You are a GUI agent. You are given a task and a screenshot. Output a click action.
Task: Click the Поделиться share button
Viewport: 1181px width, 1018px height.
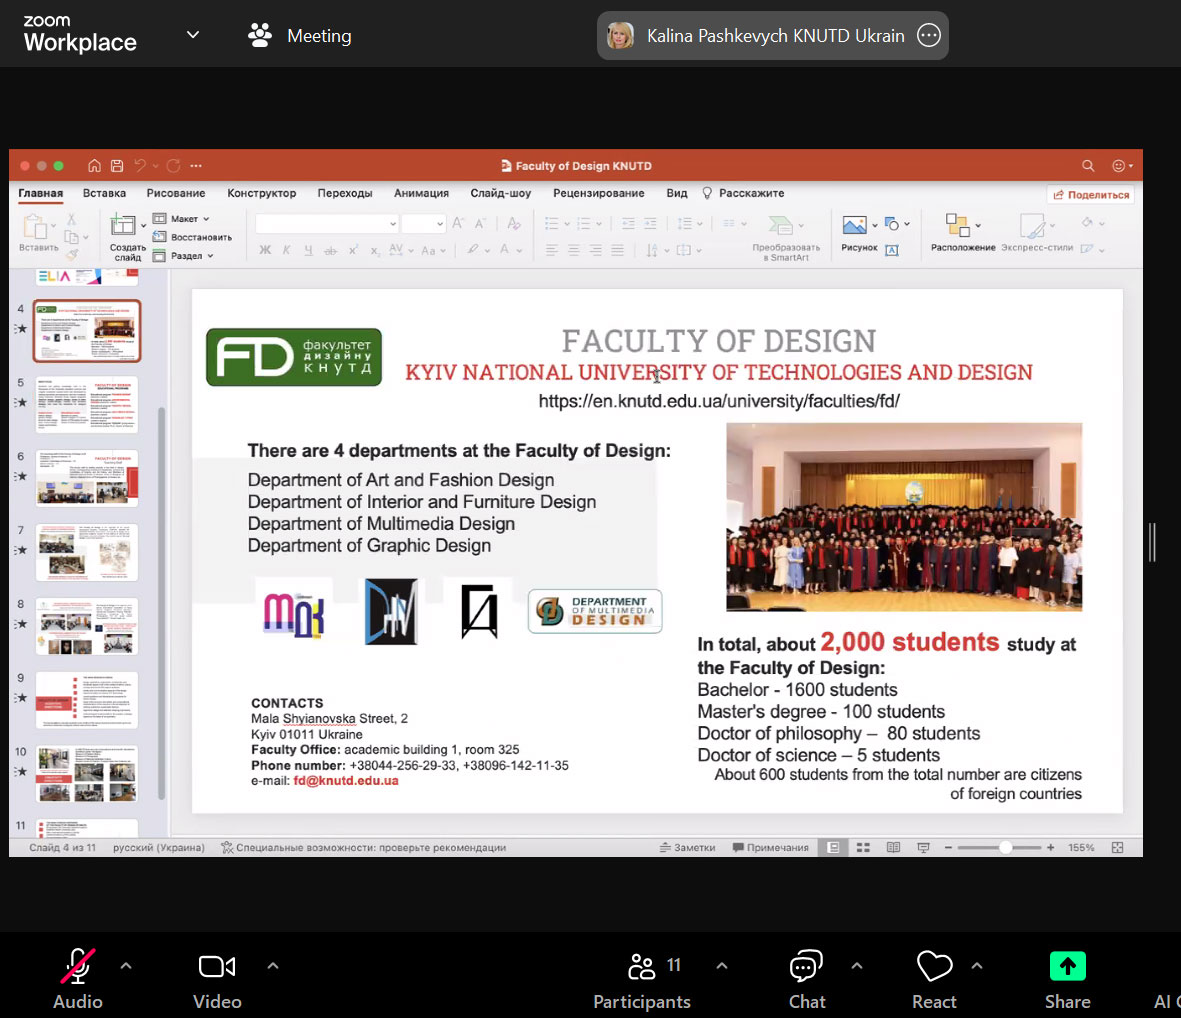1091,194
